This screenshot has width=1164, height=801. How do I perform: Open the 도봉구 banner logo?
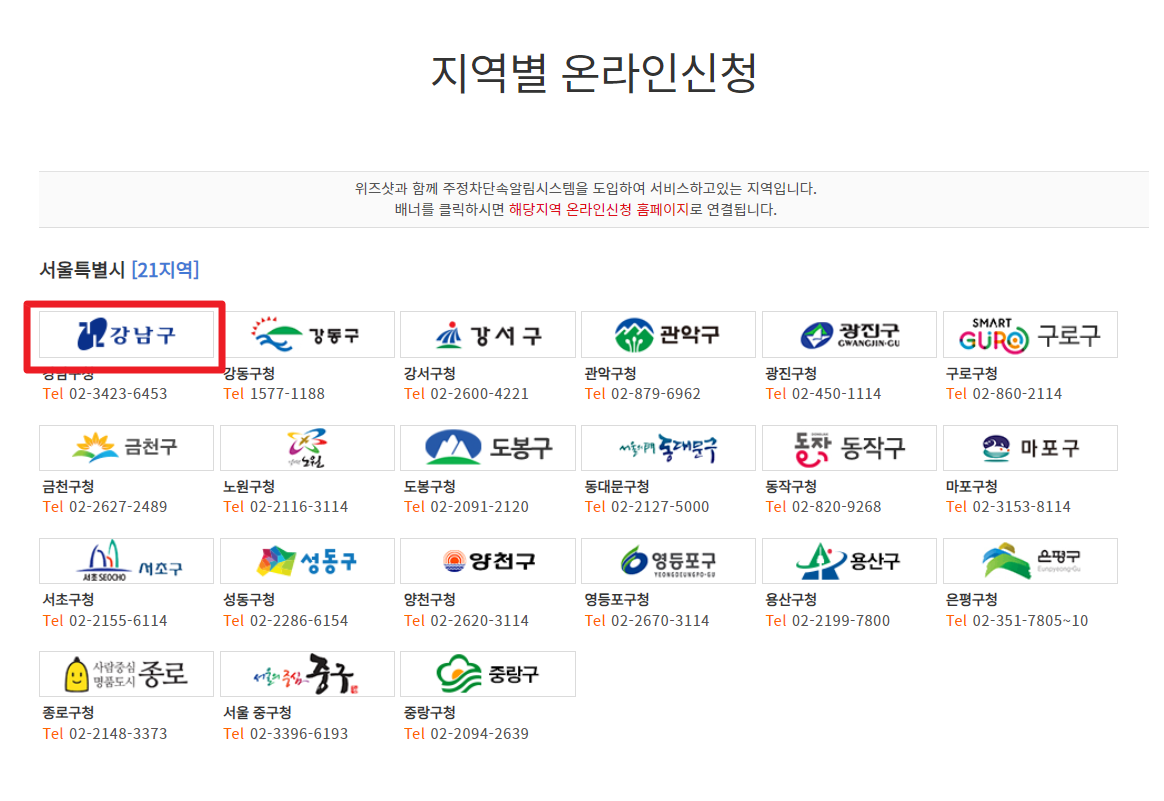coord(488,448)
